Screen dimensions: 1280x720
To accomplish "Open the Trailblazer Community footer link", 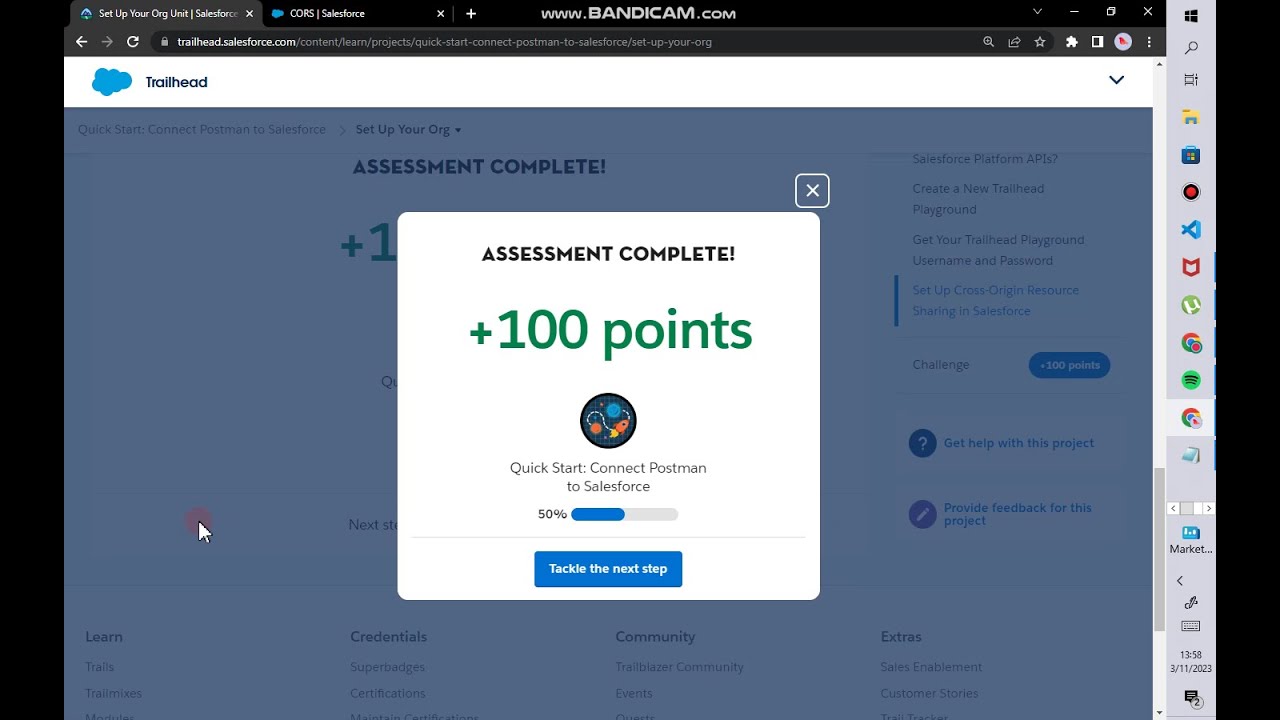I will pos(679,667).
